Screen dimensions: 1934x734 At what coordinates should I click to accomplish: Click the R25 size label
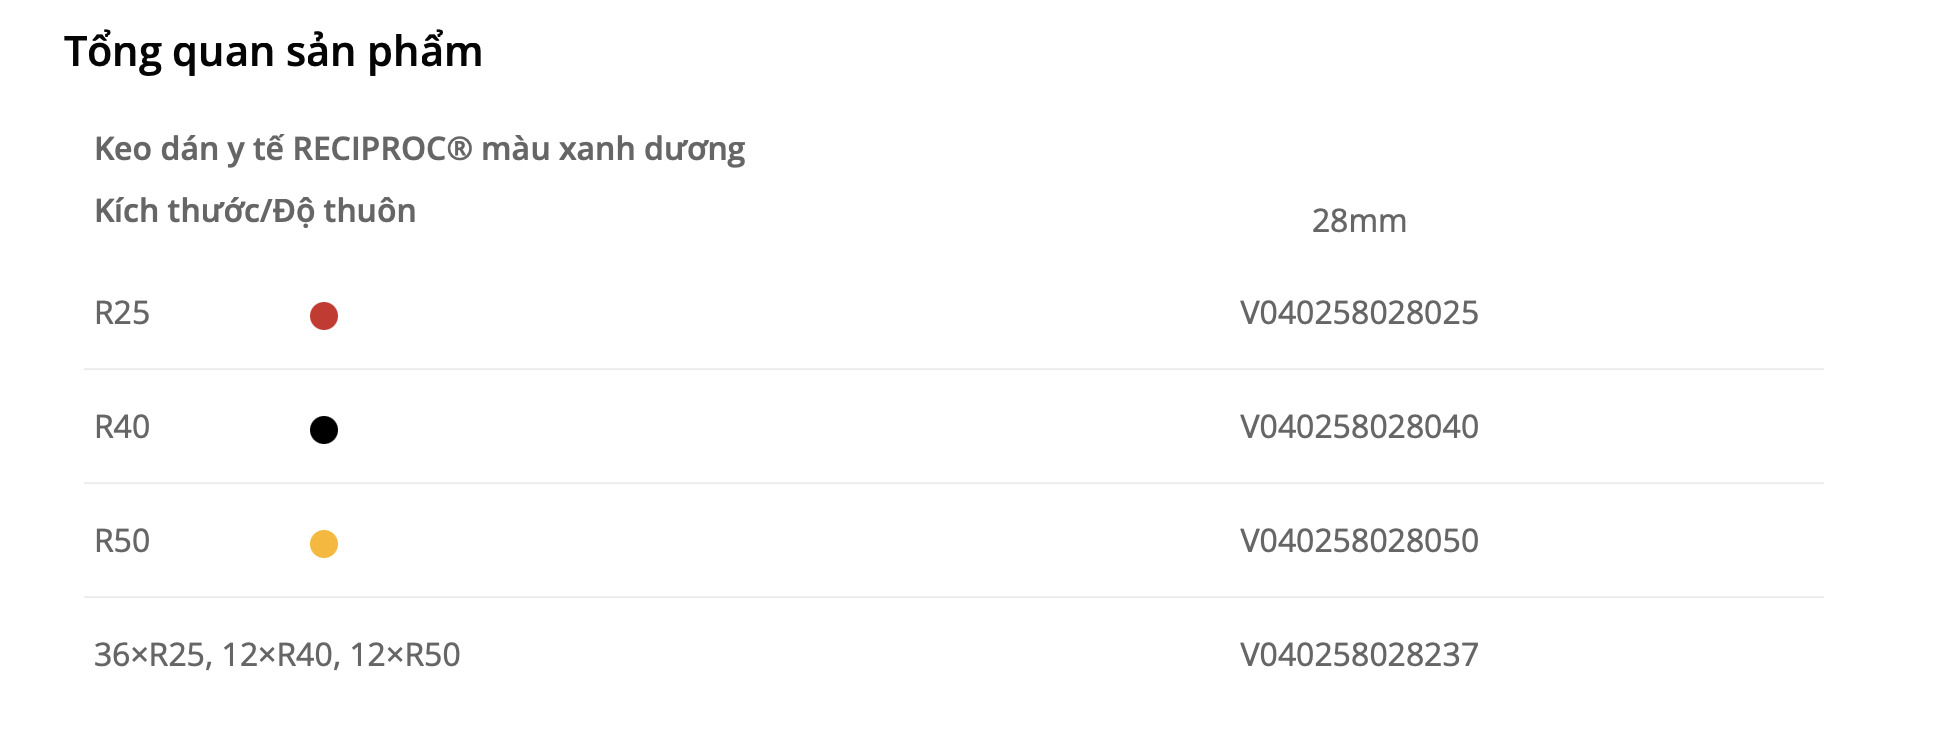point(122,313)
